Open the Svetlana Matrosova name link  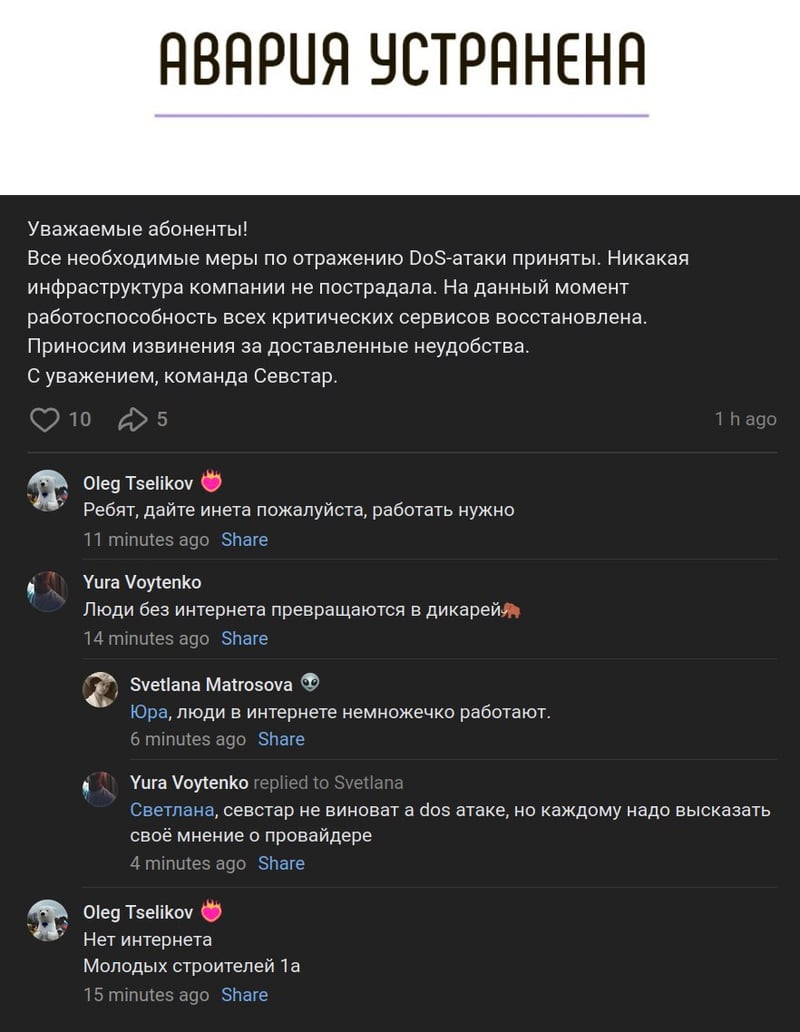coord(211,684)
